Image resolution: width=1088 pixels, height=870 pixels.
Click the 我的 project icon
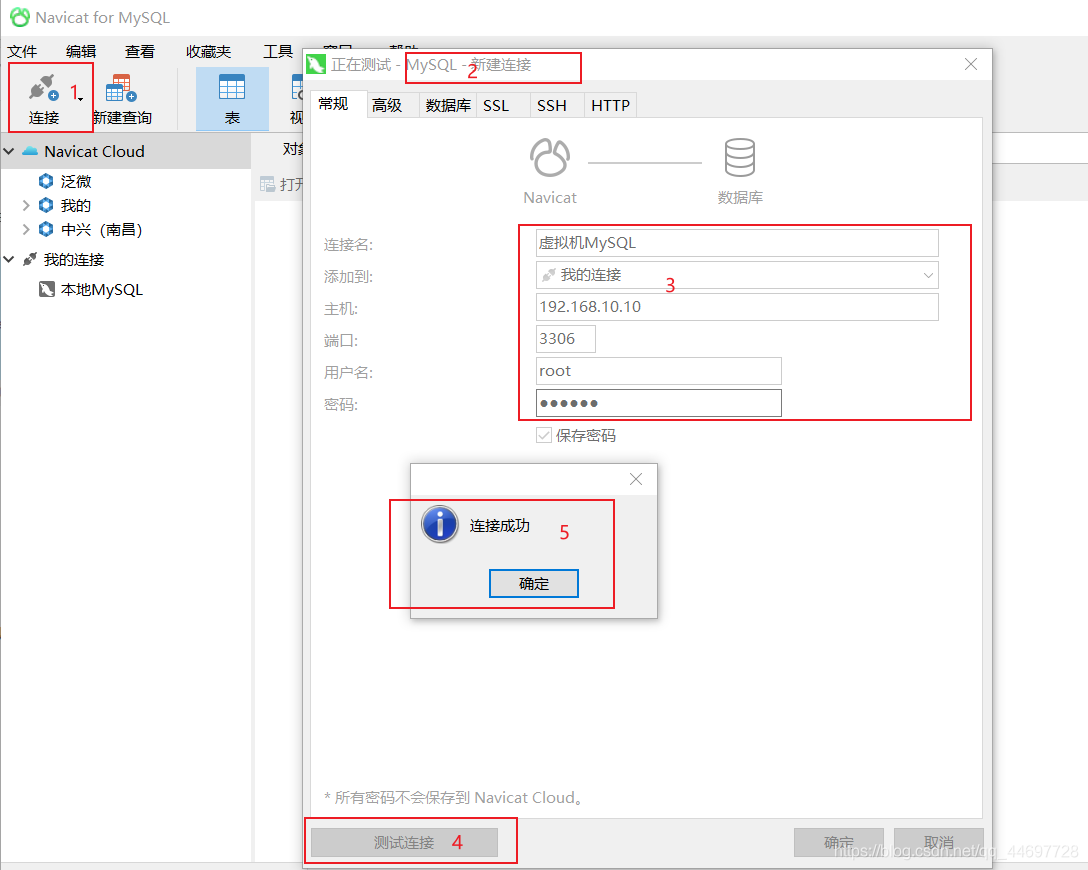click(x=46, y=205)
